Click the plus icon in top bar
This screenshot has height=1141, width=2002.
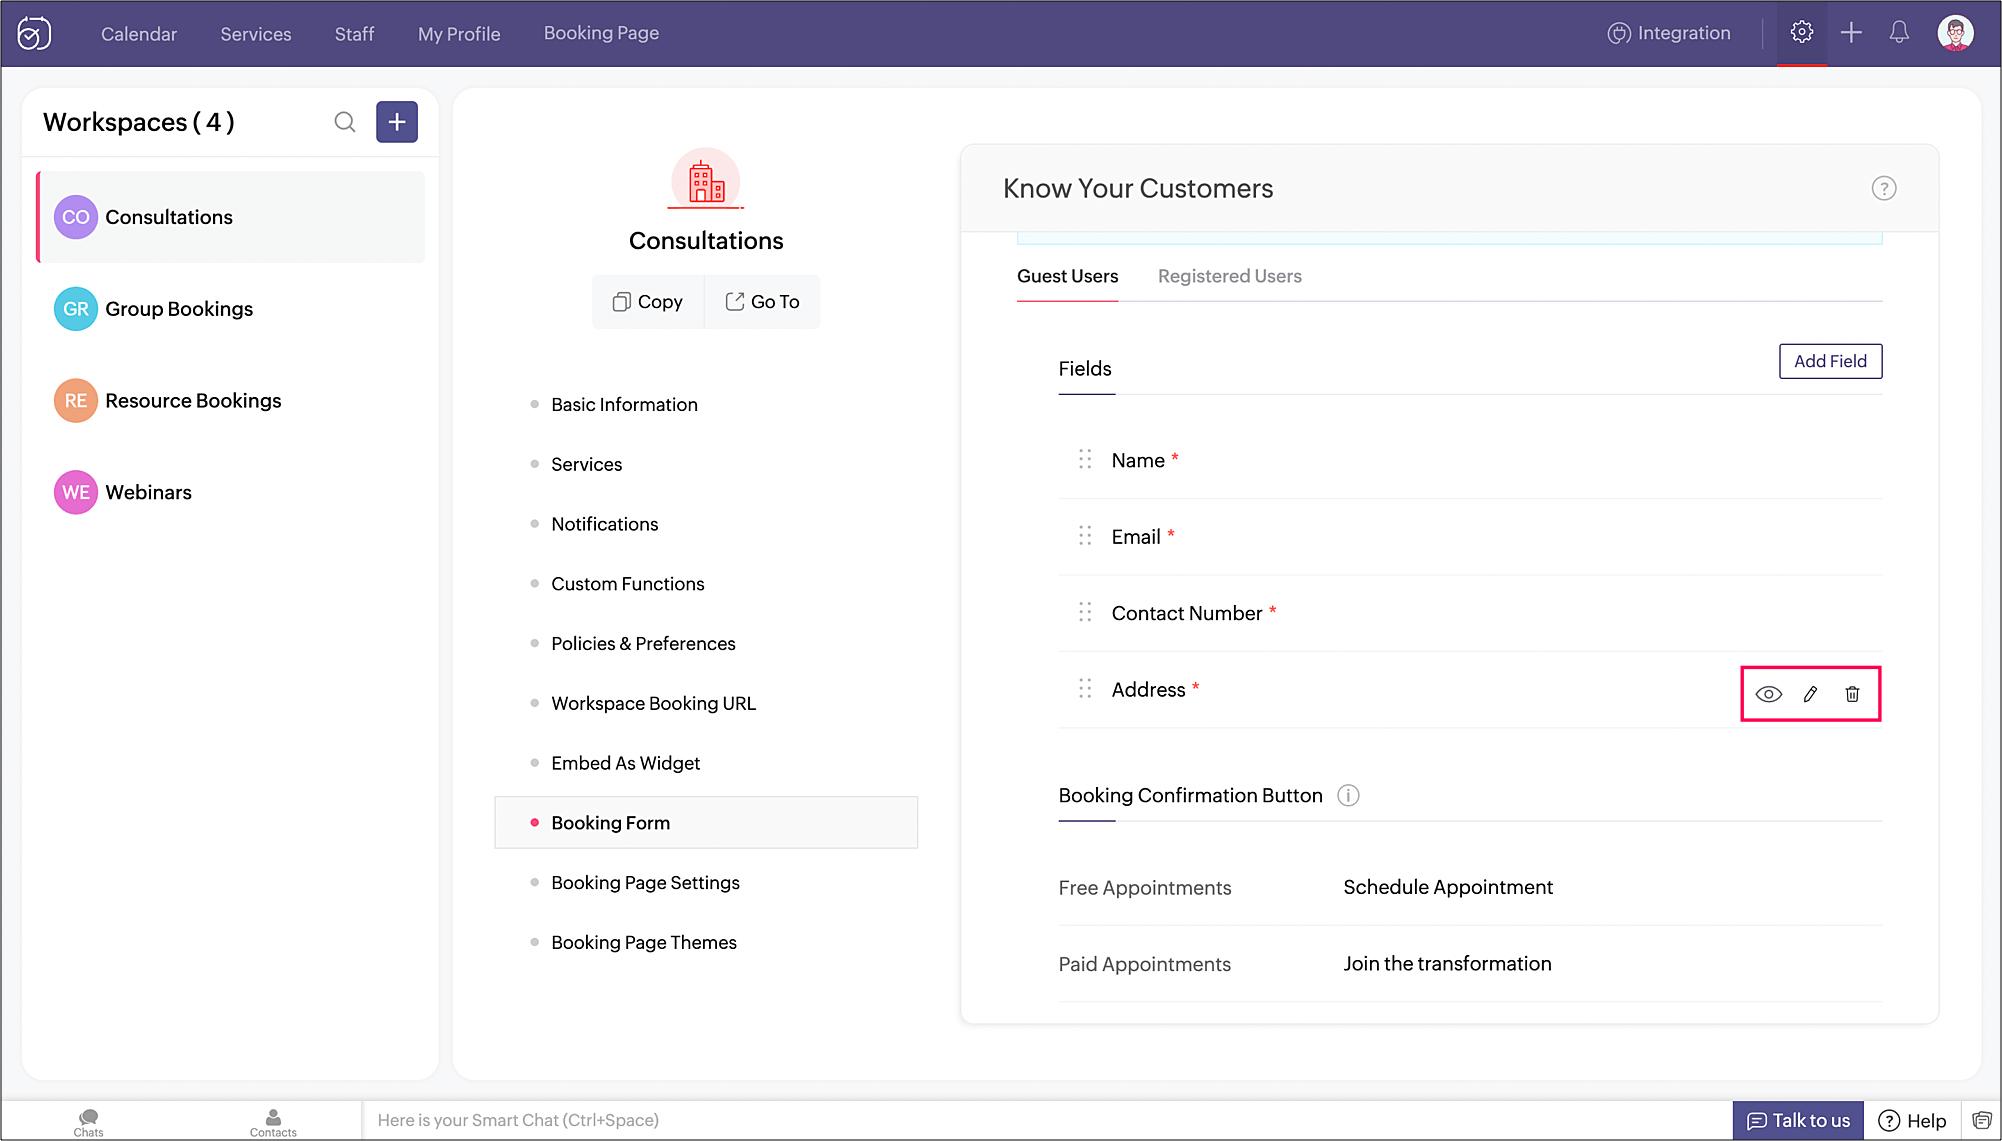1851,33
